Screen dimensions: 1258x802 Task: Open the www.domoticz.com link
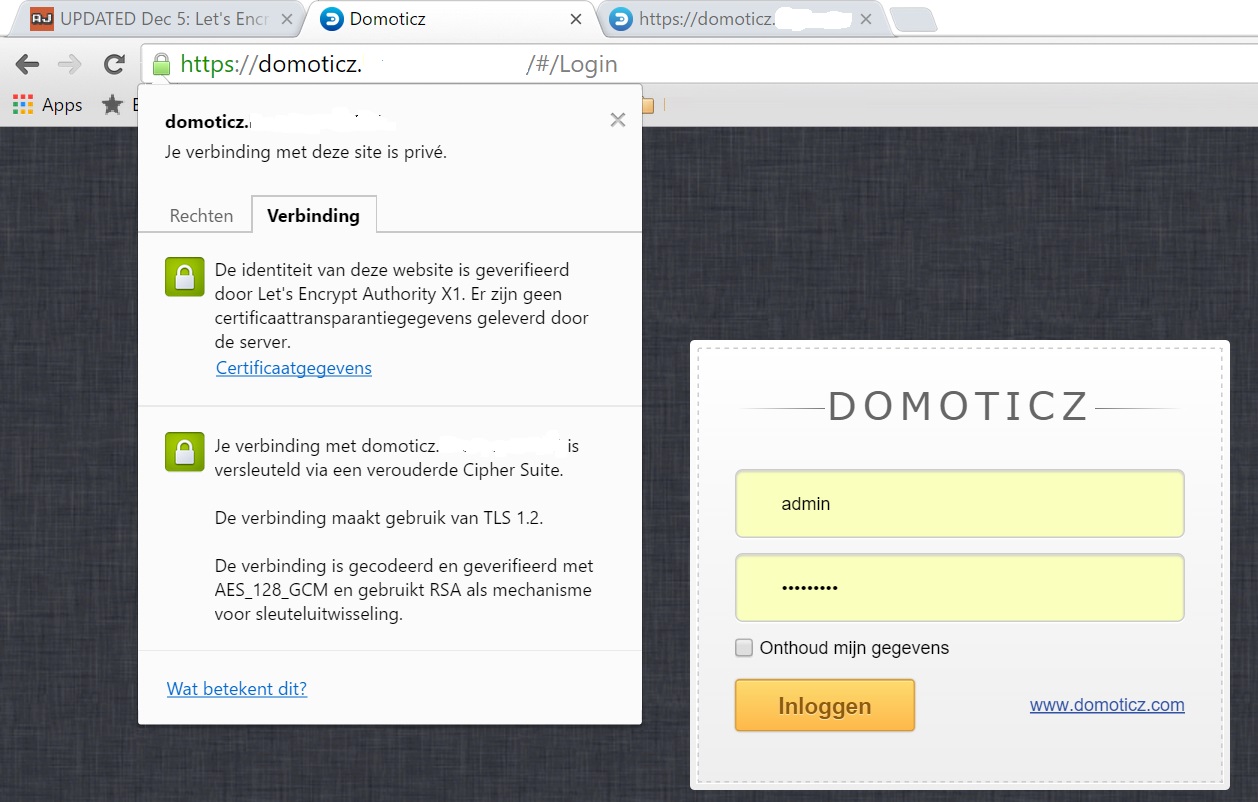tap(1107, 705)
